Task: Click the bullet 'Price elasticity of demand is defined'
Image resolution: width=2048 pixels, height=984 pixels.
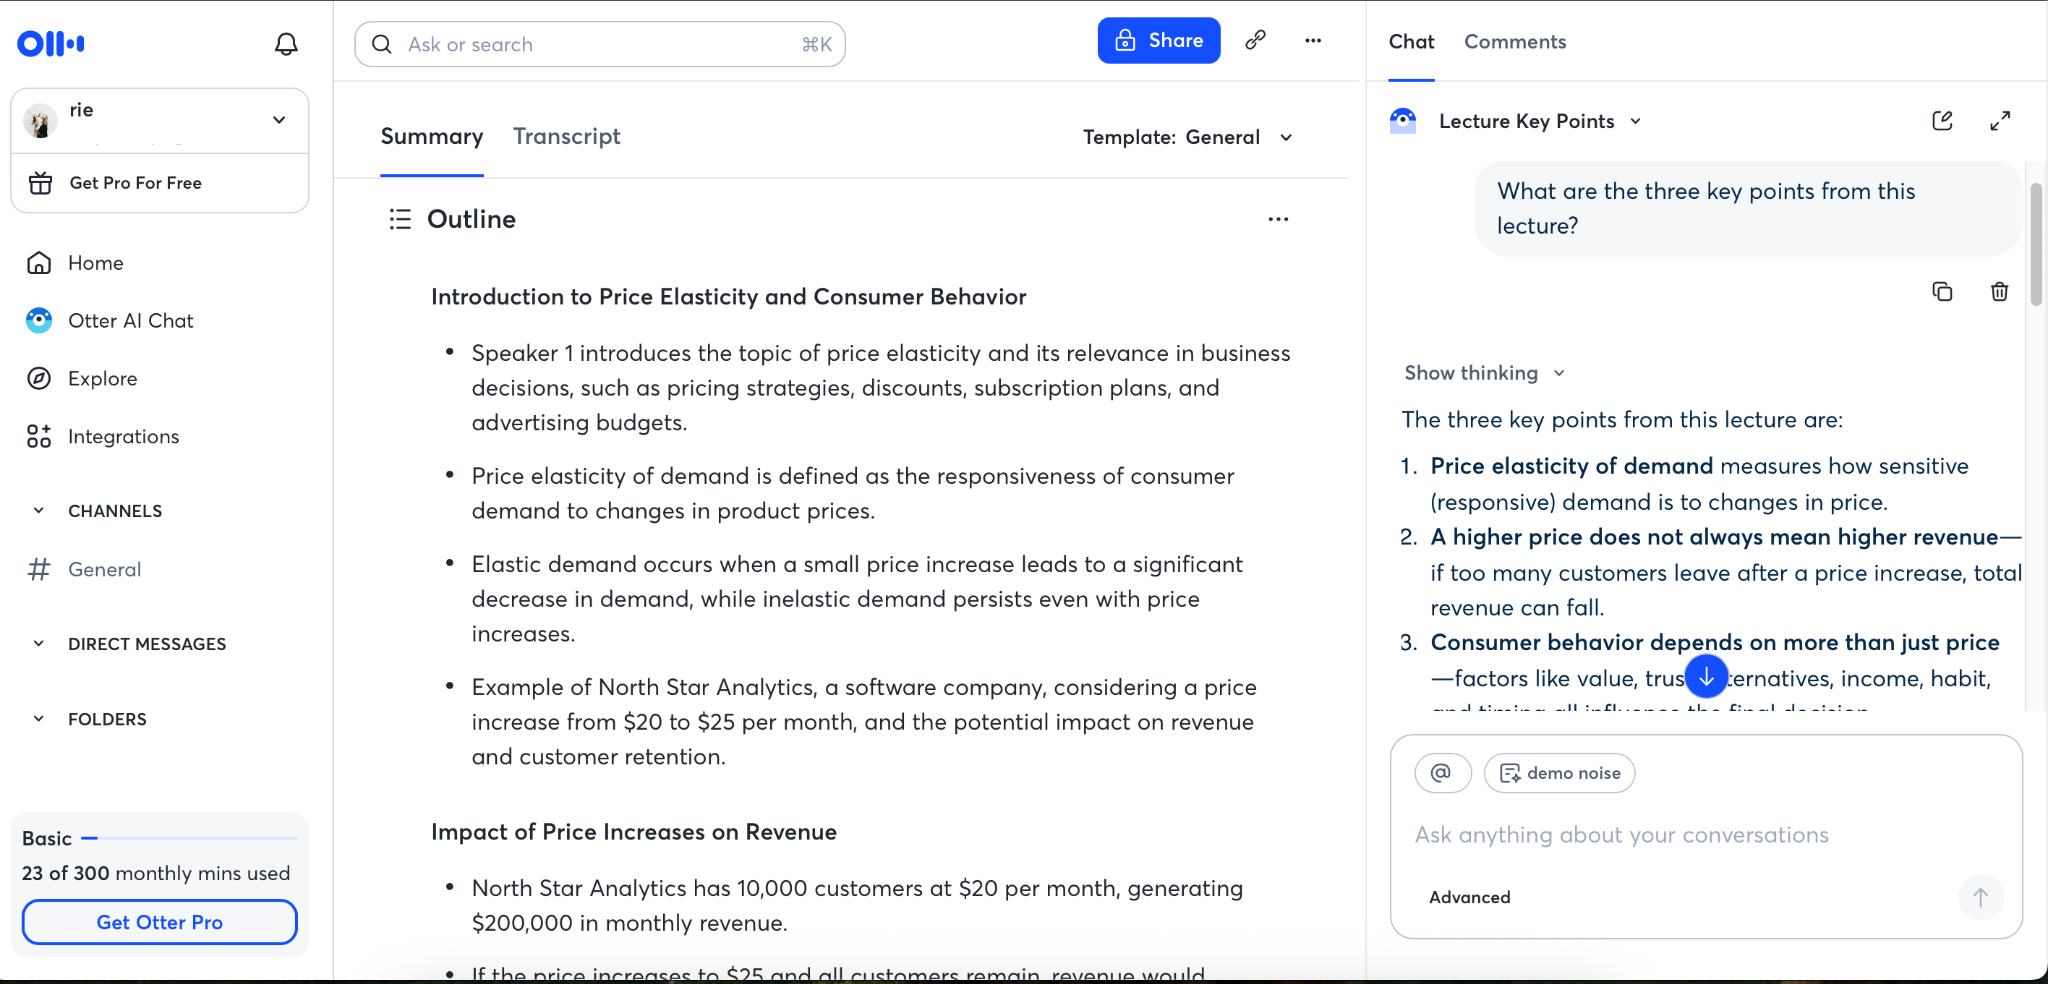Action: pyautogui.click(x=853, y=493)
